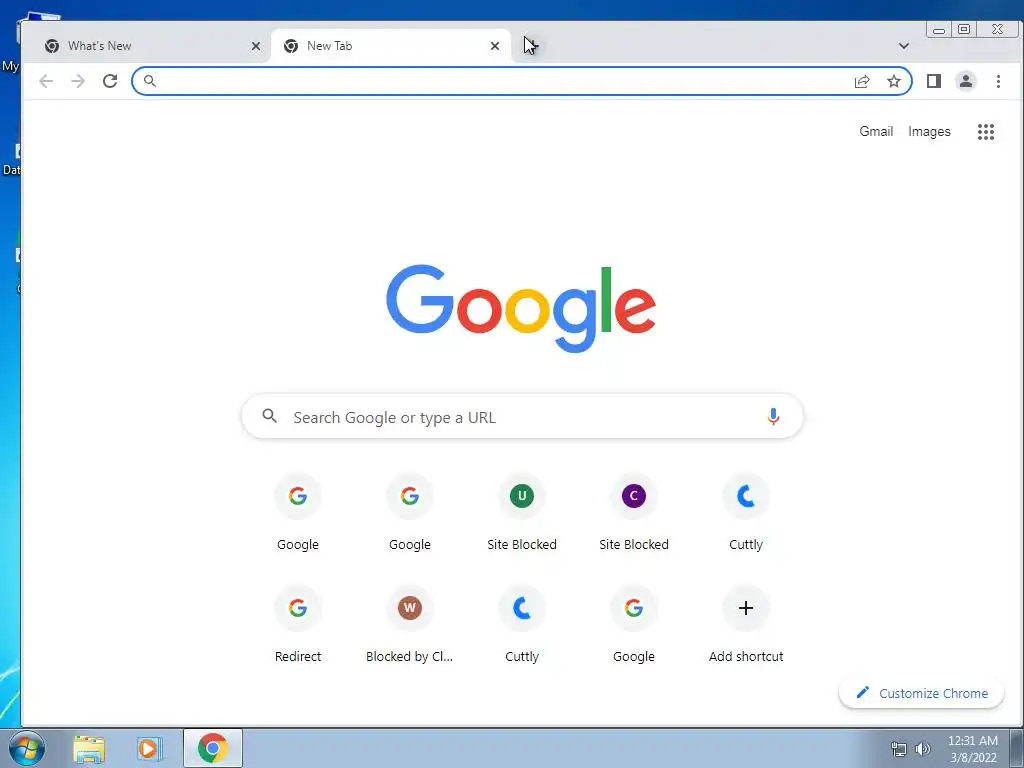
Task: Open the Redirect shortcut
Action: [298, 626]
